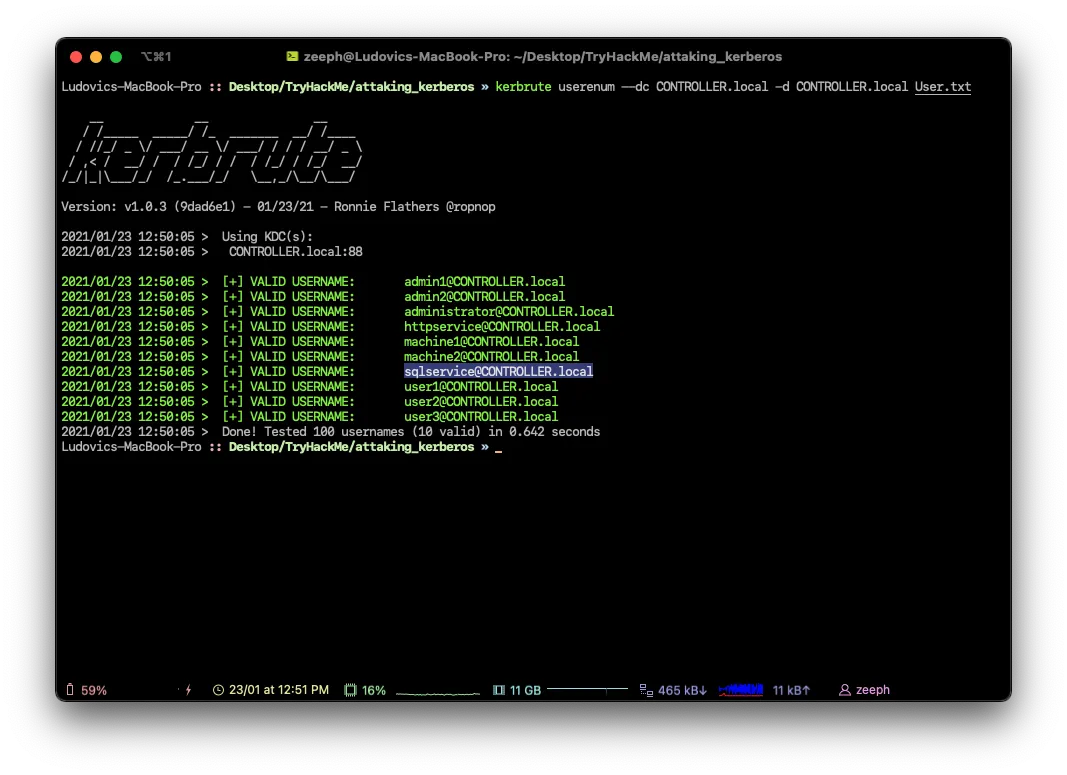
Task: Click the charging lightning bolt icon
Action: point(188,690)
